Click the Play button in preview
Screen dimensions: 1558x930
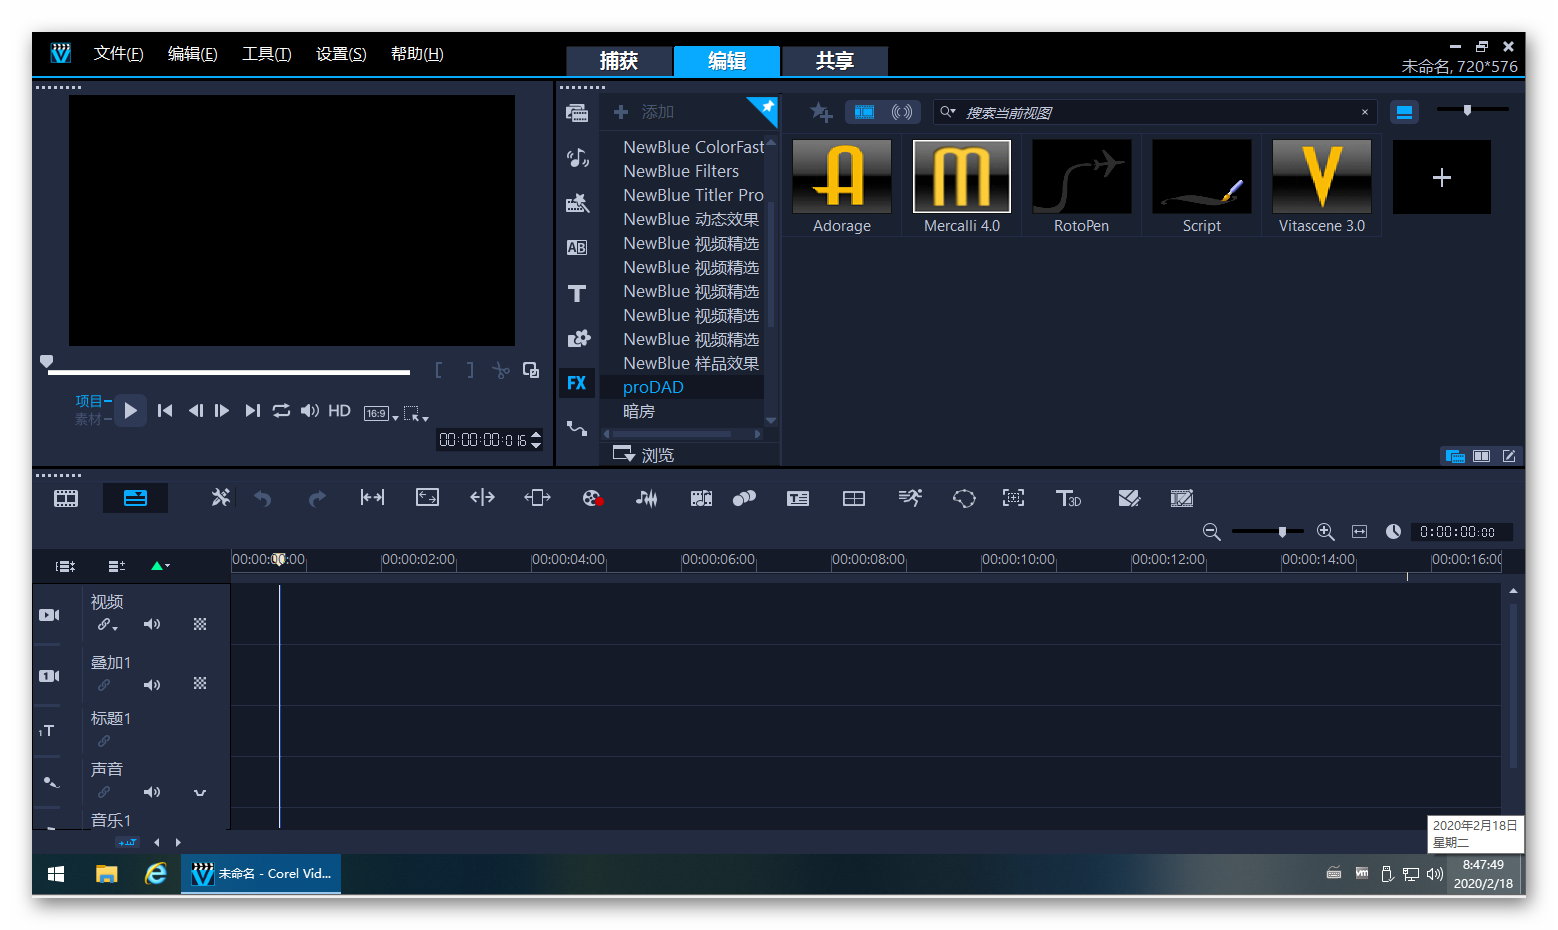point(130,411)
